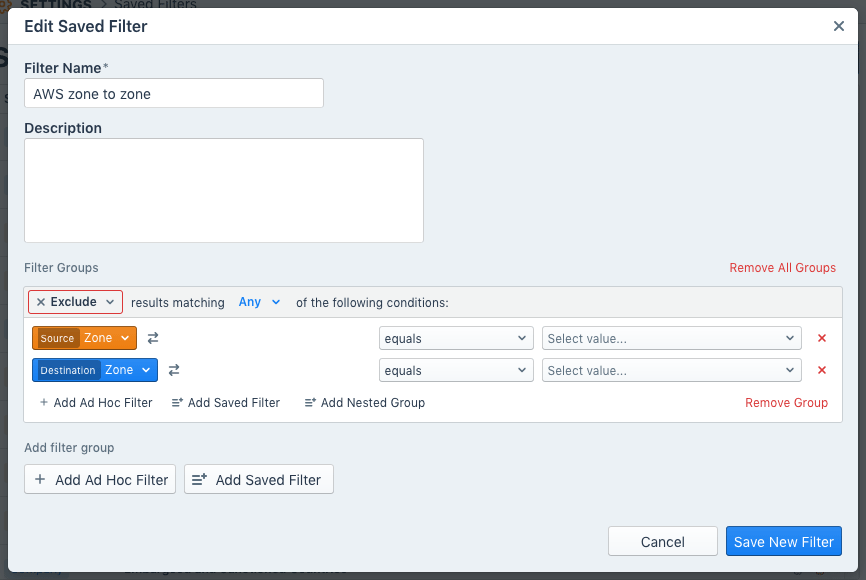Open the Source Zone dimension dropdown
Screen dimensions: 866x580
coord(84,339)
